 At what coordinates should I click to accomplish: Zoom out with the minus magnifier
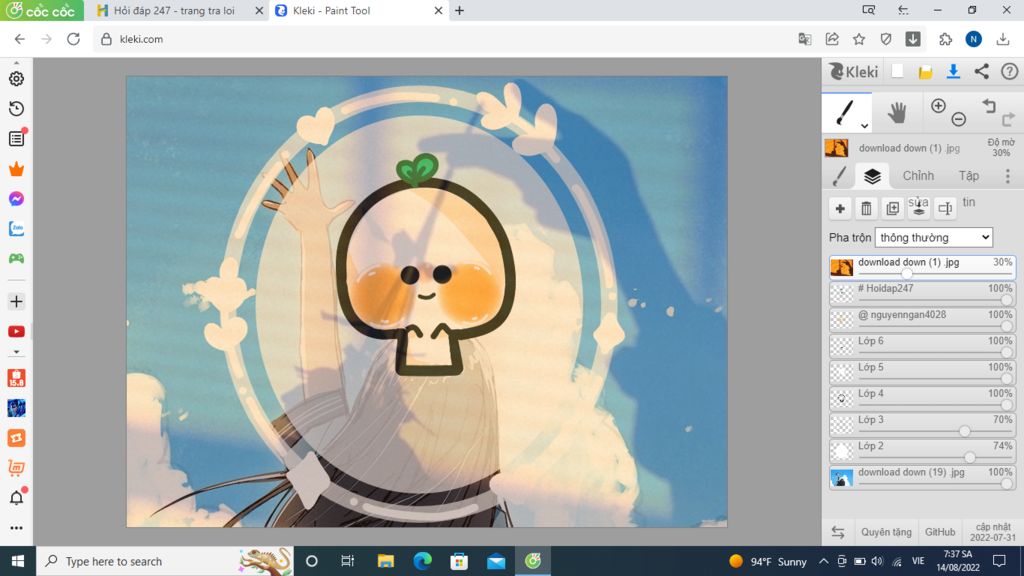959,119
